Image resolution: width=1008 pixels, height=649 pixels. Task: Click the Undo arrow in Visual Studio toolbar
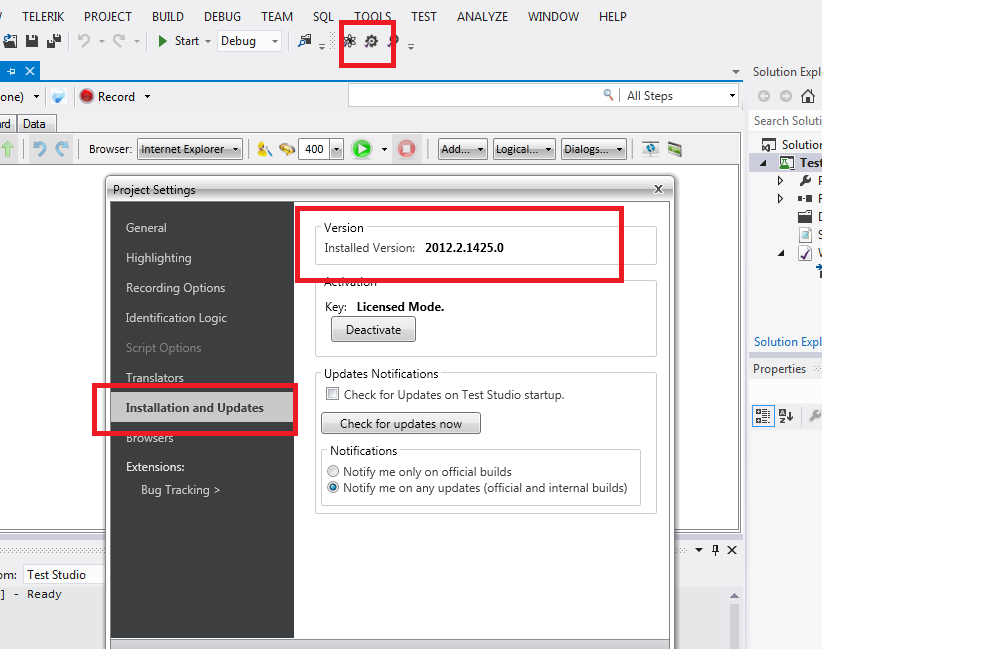tap(84, 41)
